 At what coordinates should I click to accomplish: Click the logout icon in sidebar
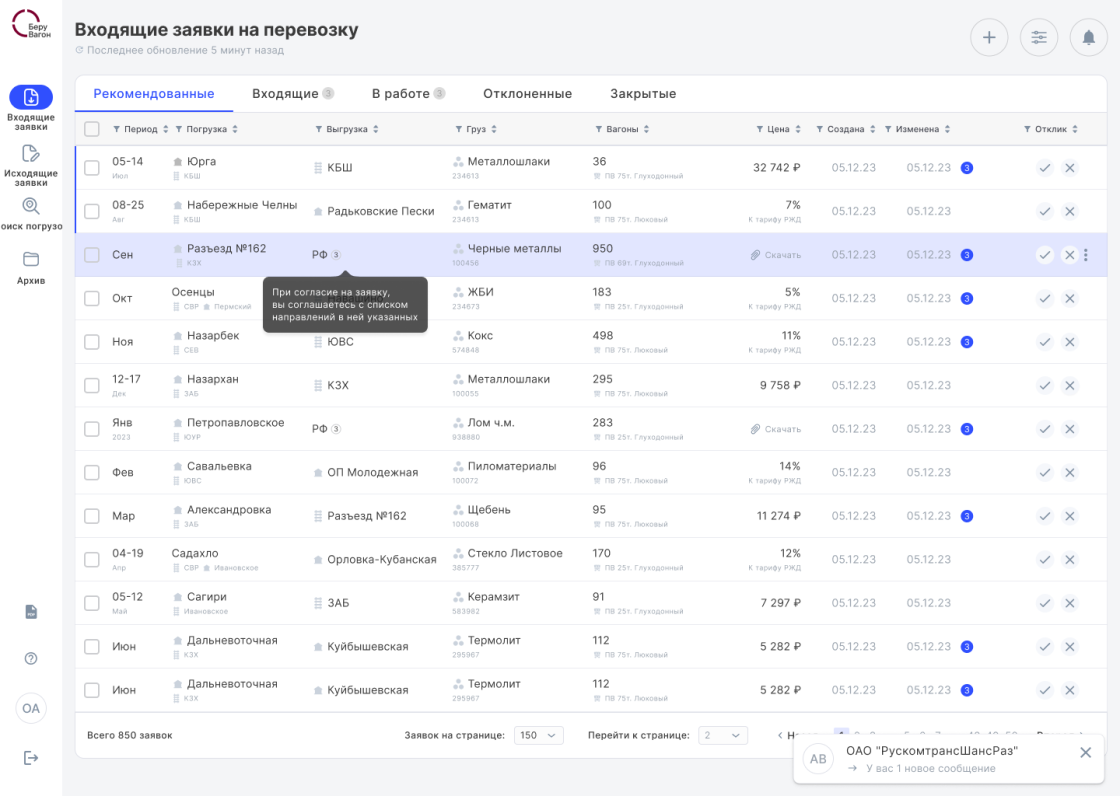(31, 758)
